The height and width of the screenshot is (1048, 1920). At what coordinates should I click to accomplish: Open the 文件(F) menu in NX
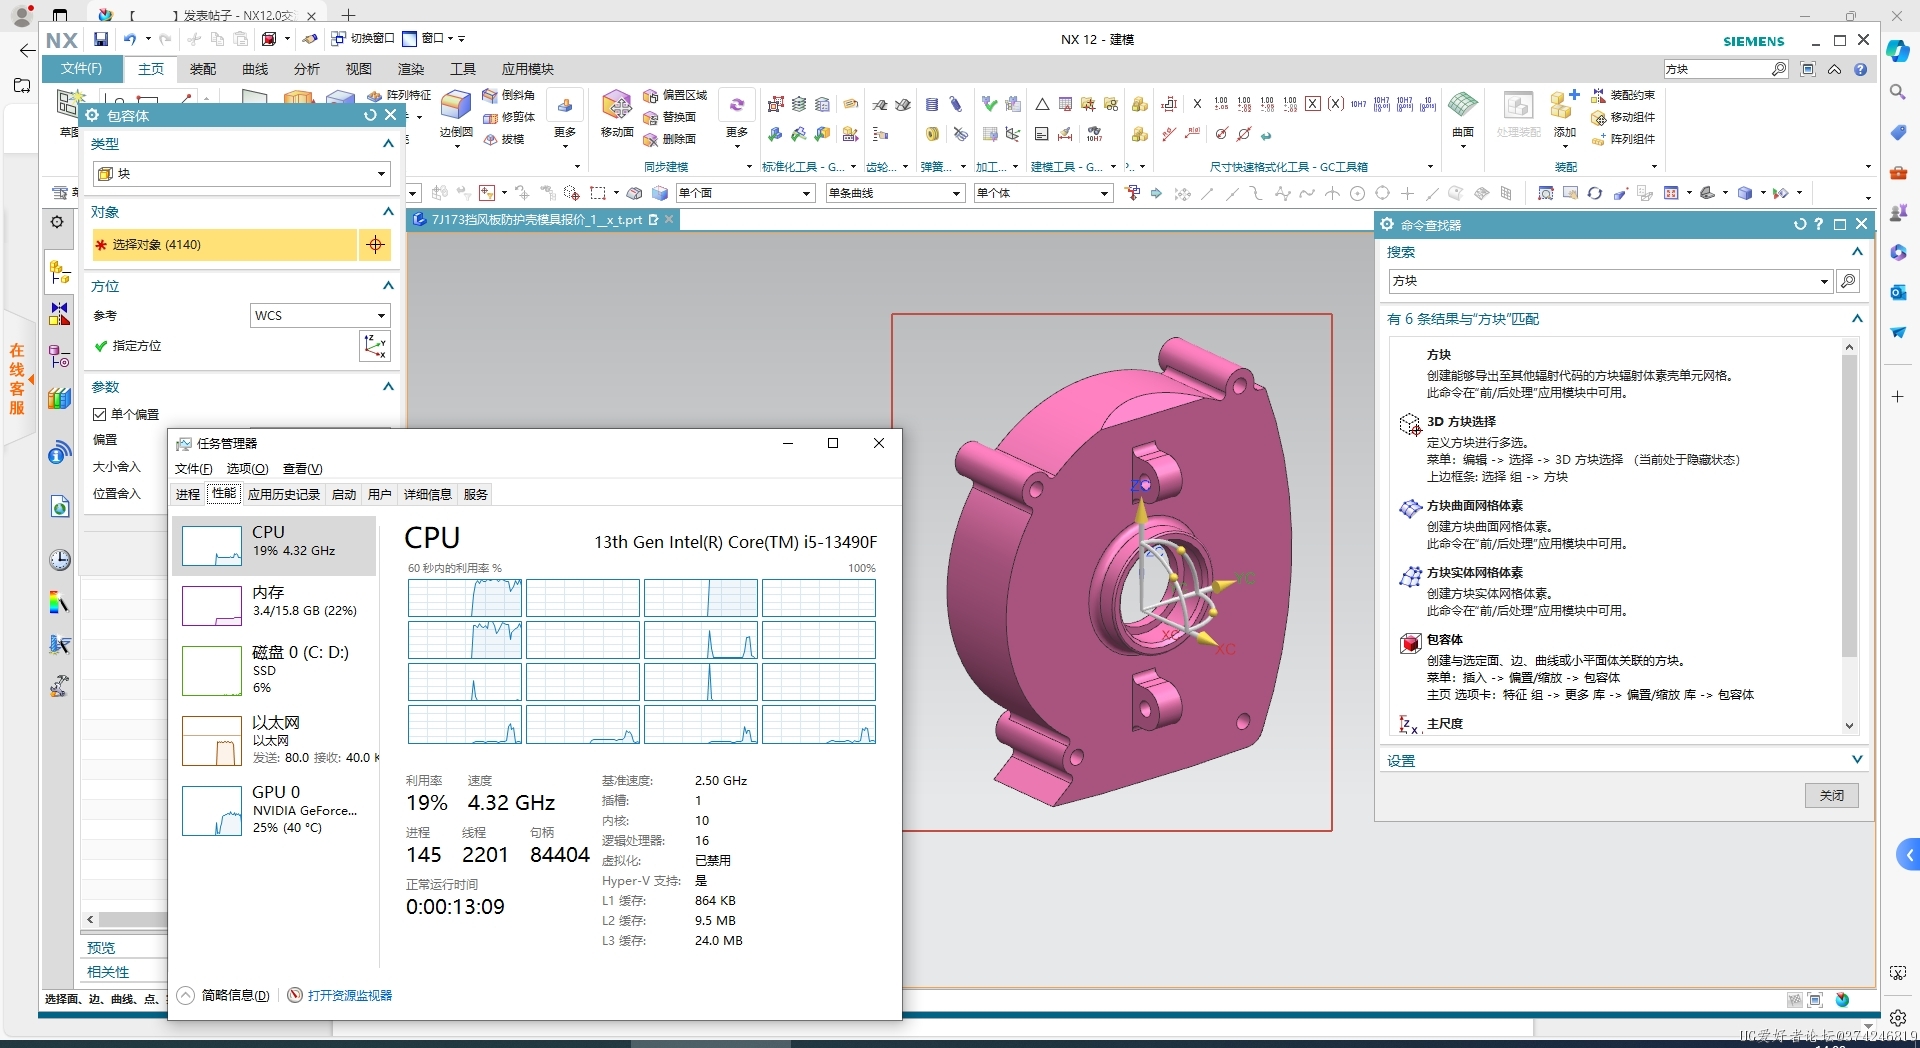[x=82, y=69]
